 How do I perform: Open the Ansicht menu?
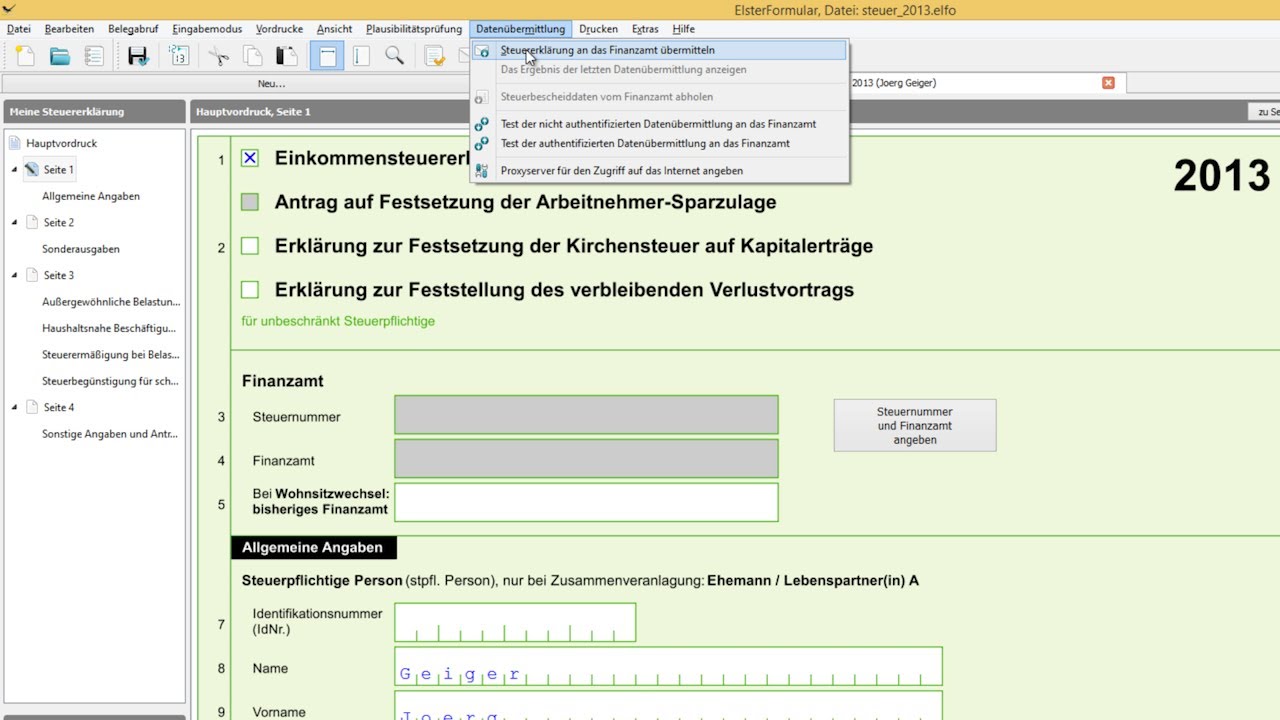[334, 29]
